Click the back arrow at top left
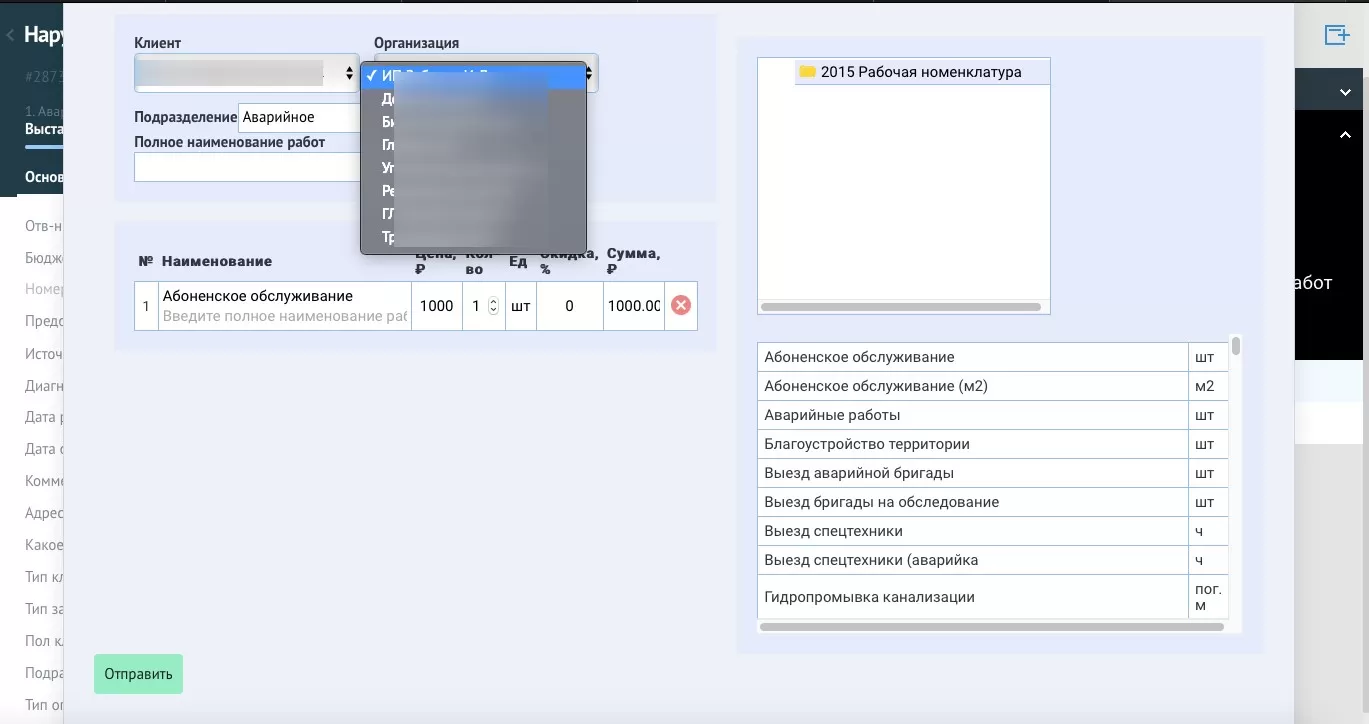This screenshot has height=724, width=1369. [x=10, y=35]
